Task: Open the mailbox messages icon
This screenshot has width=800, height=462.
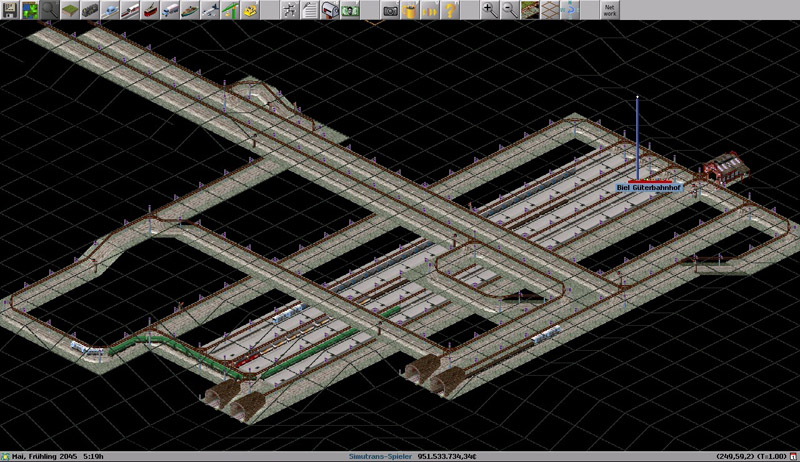Action: click(x=329, y=10)
